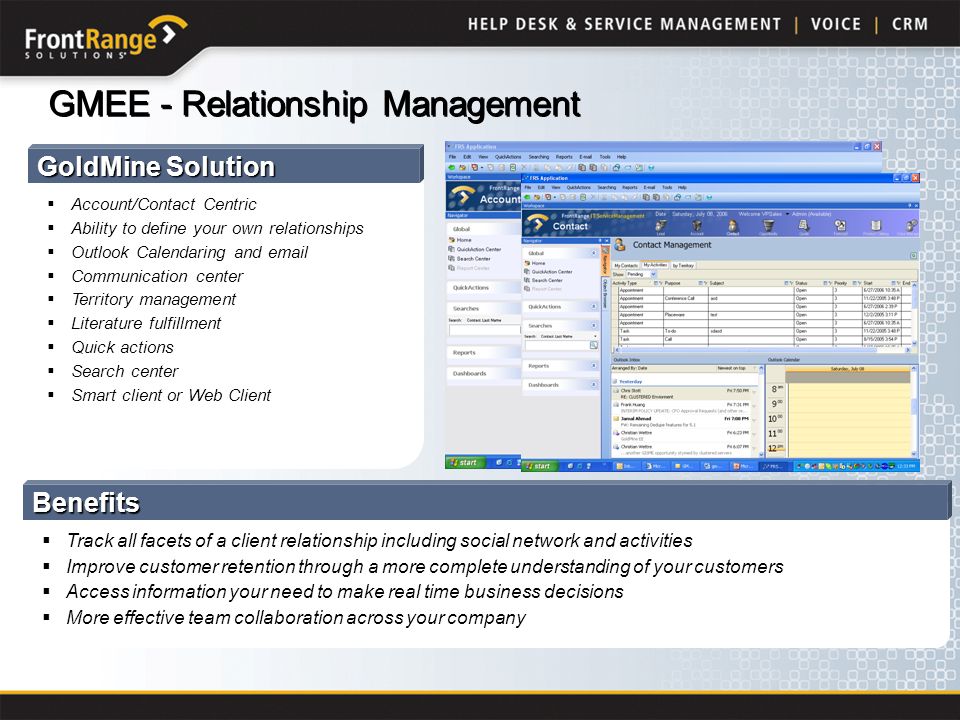Expand the Dashboards section in front Navigator
The height and width of the screenshot is (720, 960).
pos(593,384)
